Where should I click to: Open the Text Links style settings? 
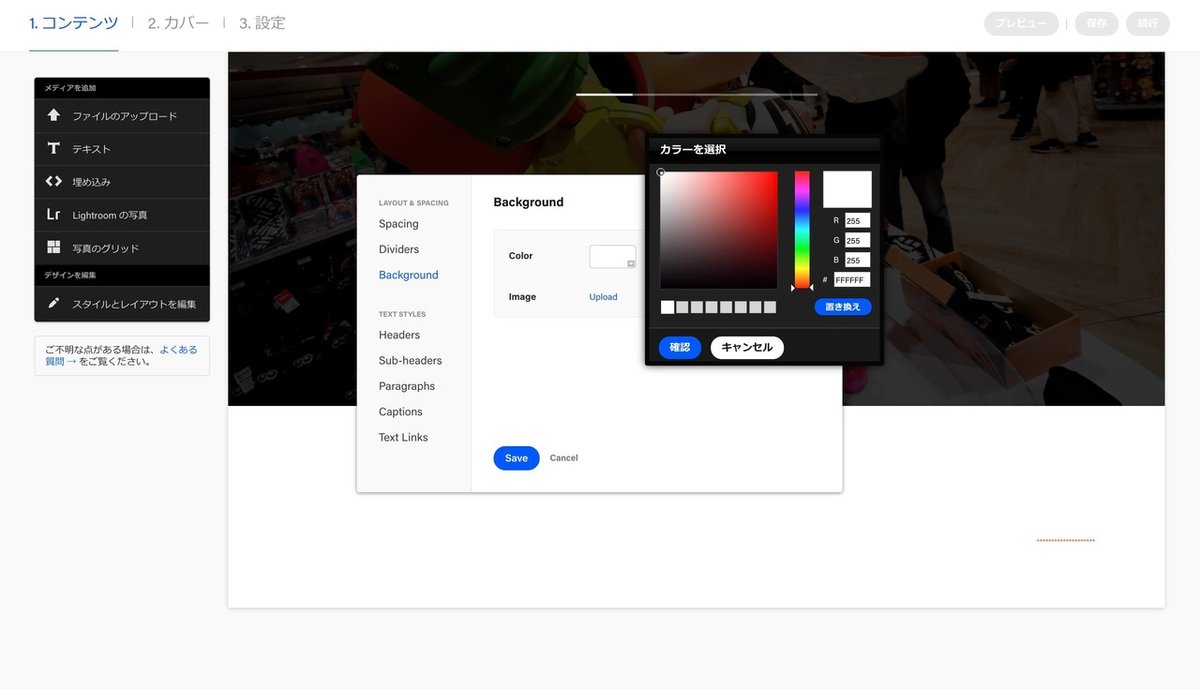403,437
